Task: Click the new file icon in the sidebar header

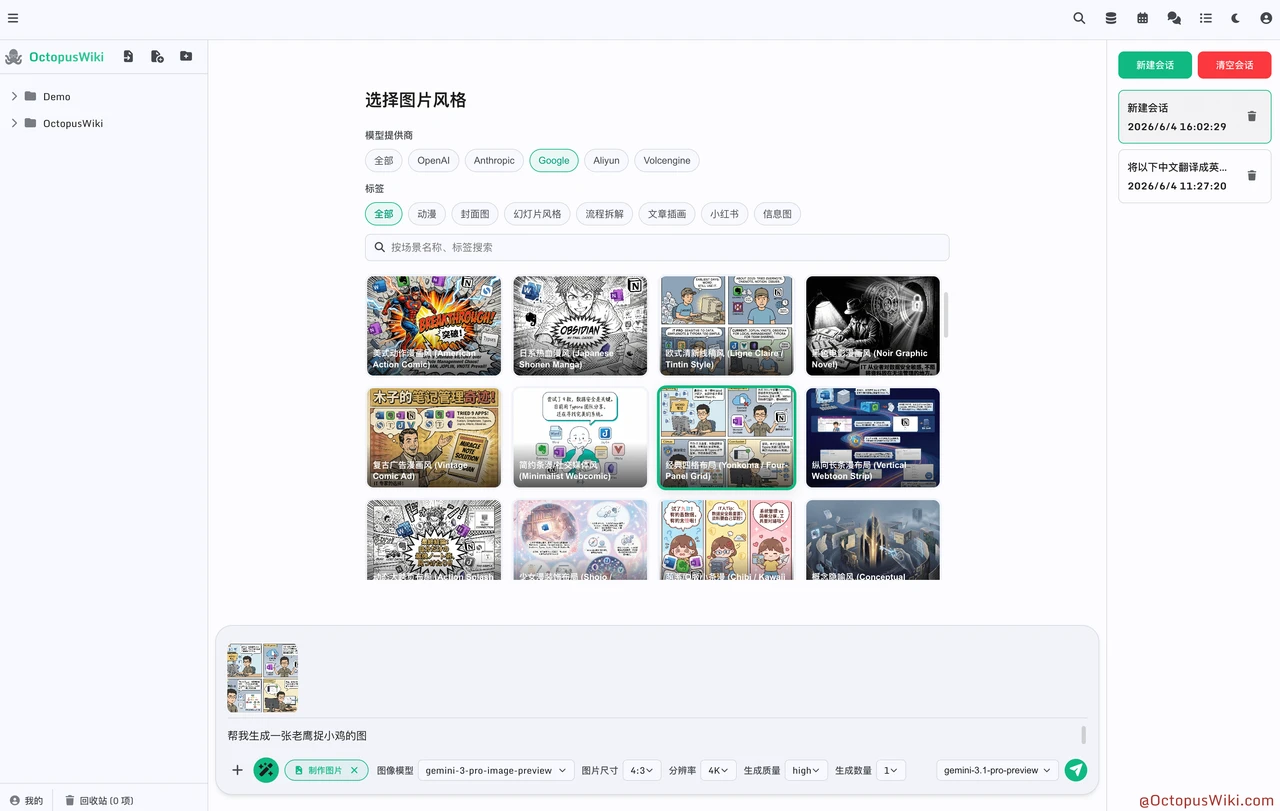Action: point(157,57)
